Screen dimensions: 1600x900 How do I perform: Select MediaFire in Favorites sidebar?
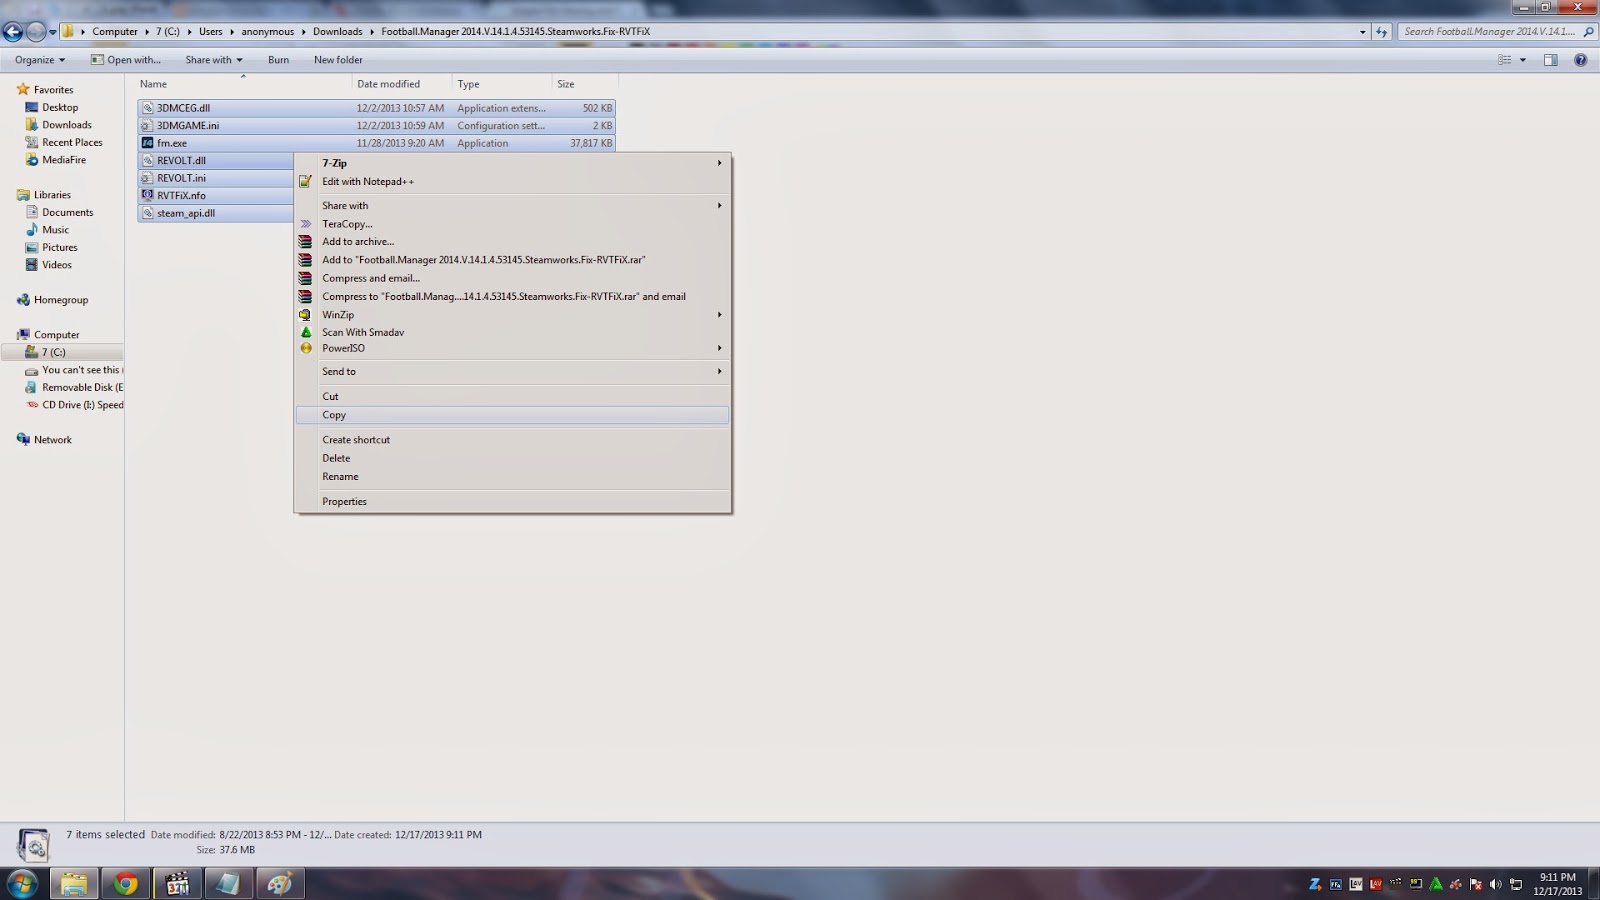pos(64,160)
